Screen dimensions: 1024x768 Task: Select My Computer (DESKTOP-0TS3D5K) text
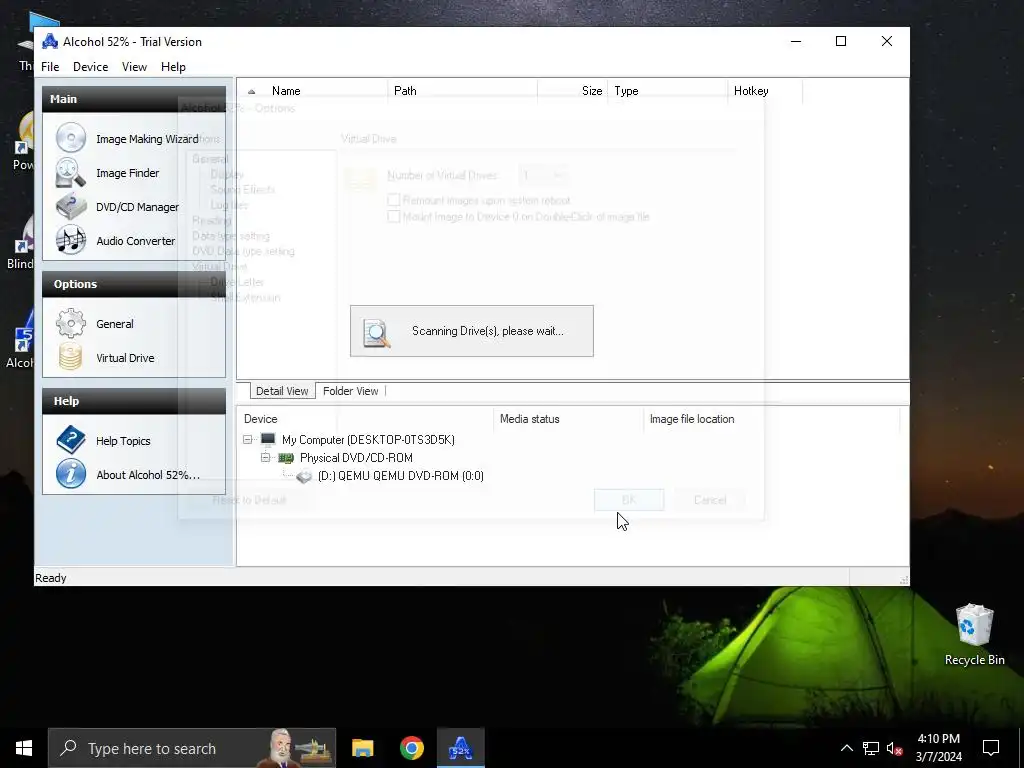(x=368, y=440)
